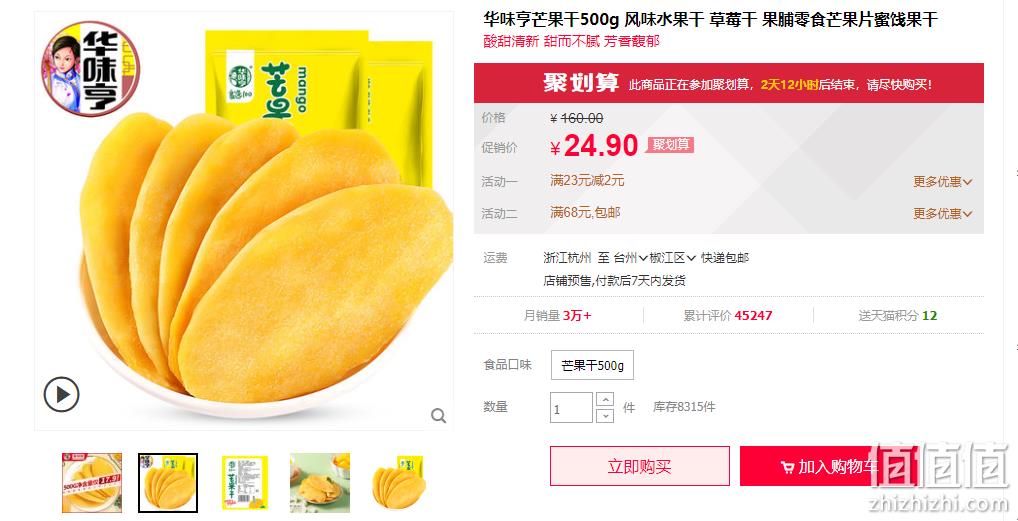The width and height of the screenshot is (1018, 521).
Task: Click the cart icon in 加入购物车
Action: (x=787, y=467)
